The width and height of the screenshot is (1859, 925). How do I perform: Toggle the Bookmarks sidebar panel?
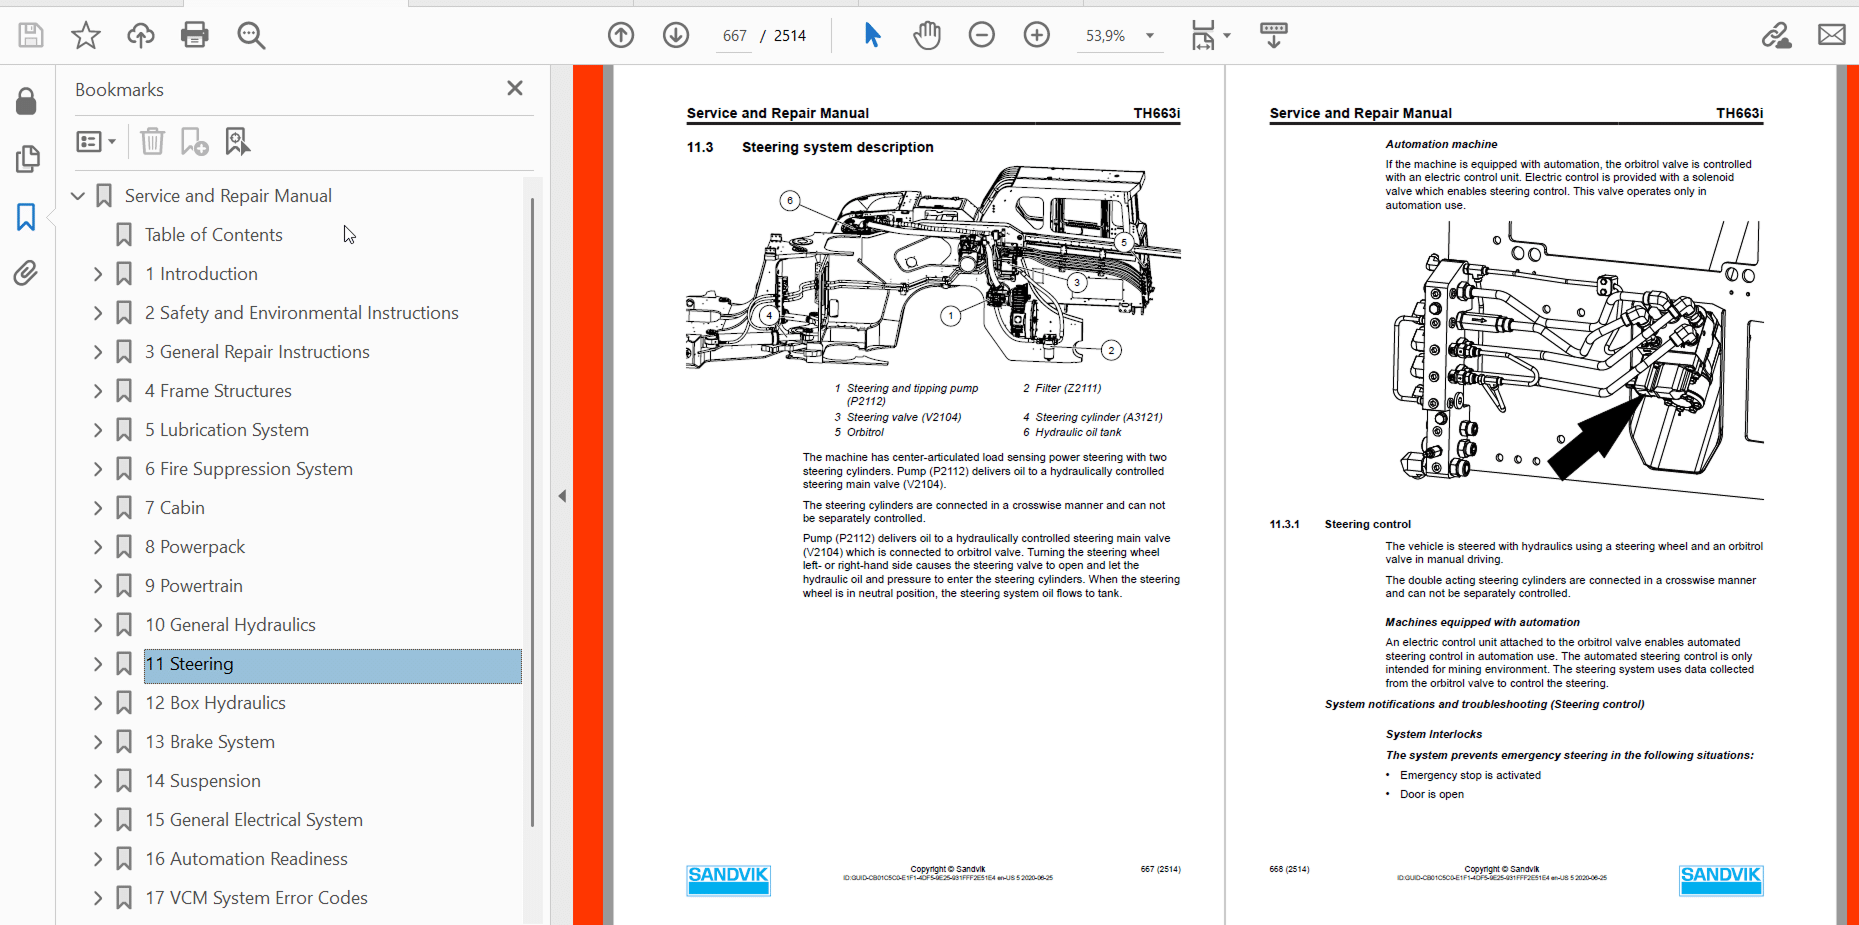[27, 217]
